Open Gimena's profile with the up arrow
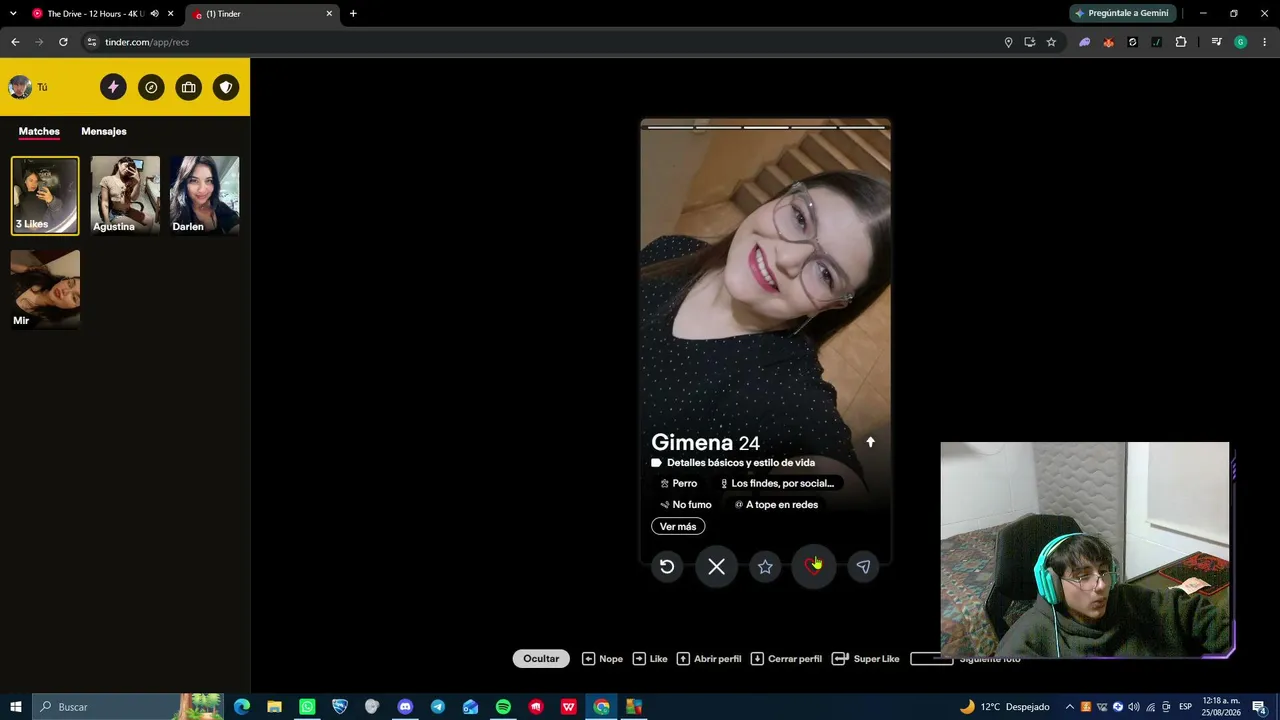1280x720 pixels. coord(870,442)
